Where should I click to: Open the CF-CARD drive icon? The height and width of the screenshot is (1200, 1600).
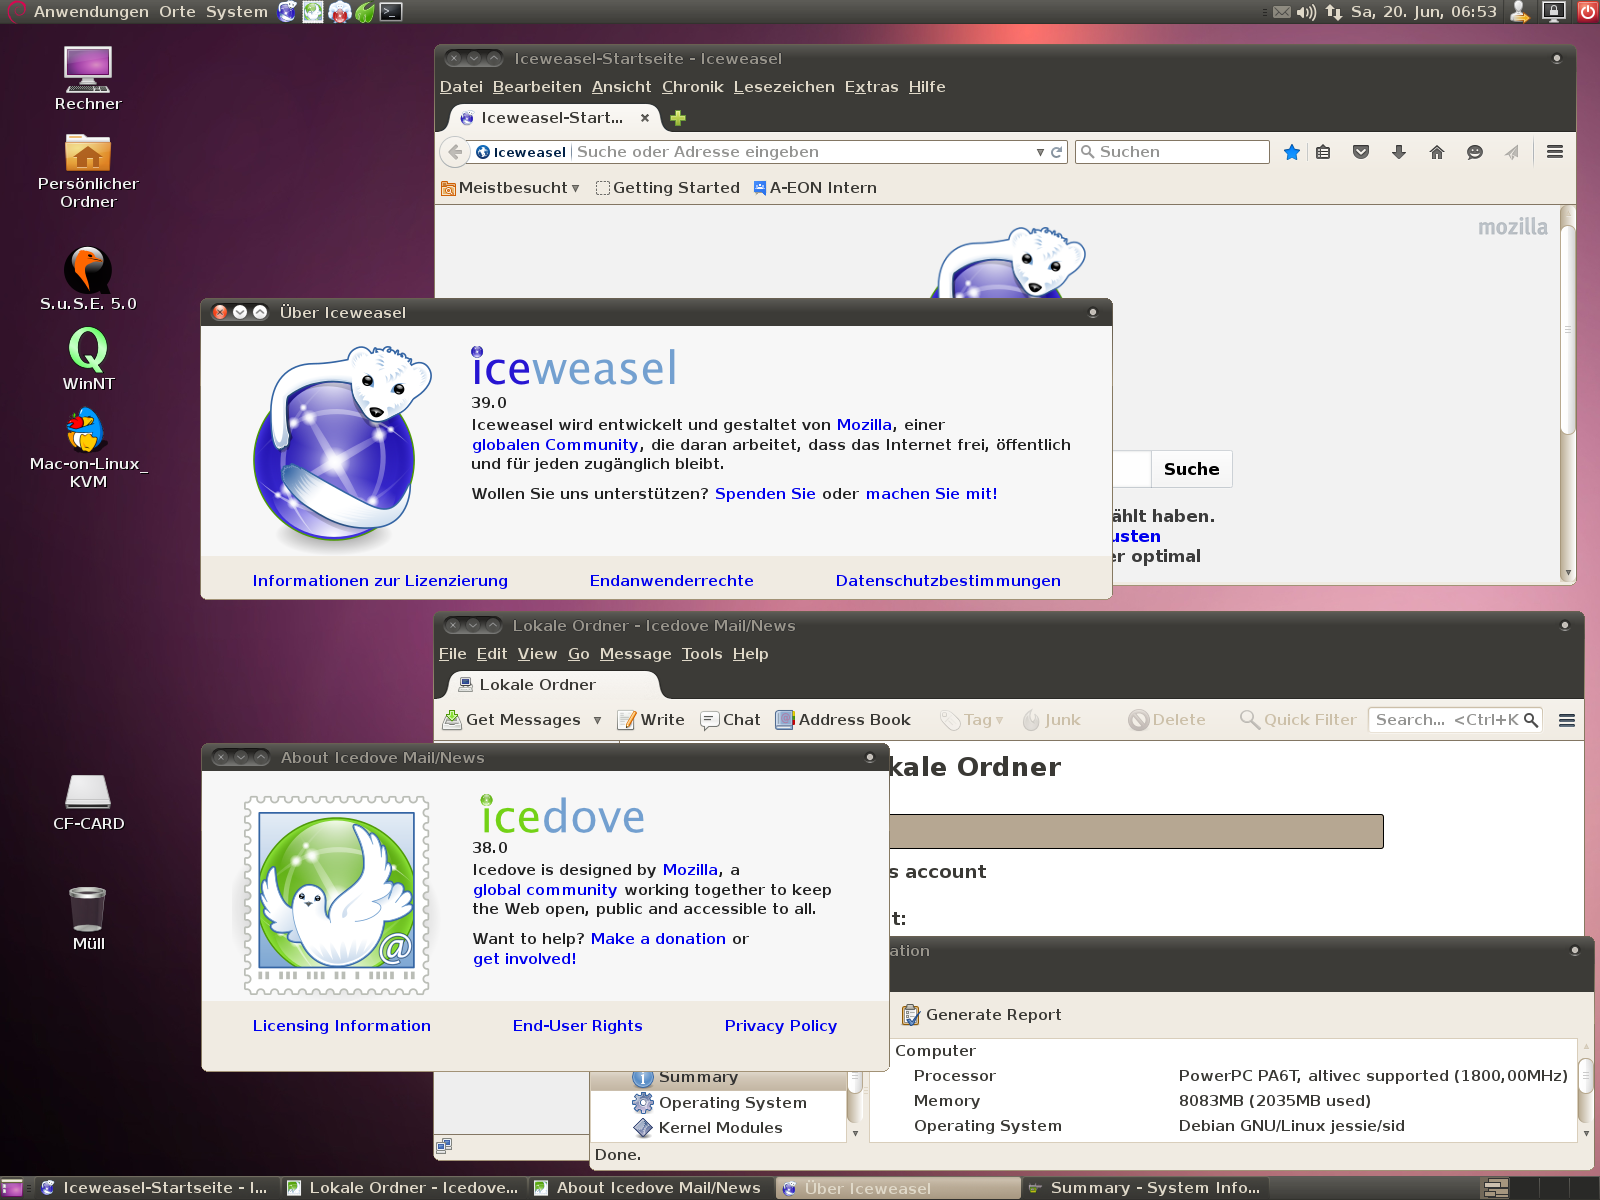(88, 792)
